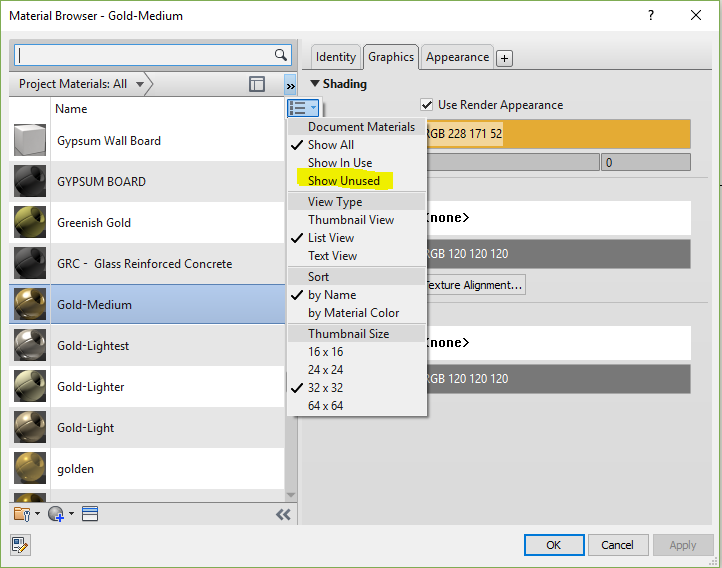The width and height of the screenshot is (722, 568).
Task: Collapse the Shading section triangle
Action: coord(315,84)
